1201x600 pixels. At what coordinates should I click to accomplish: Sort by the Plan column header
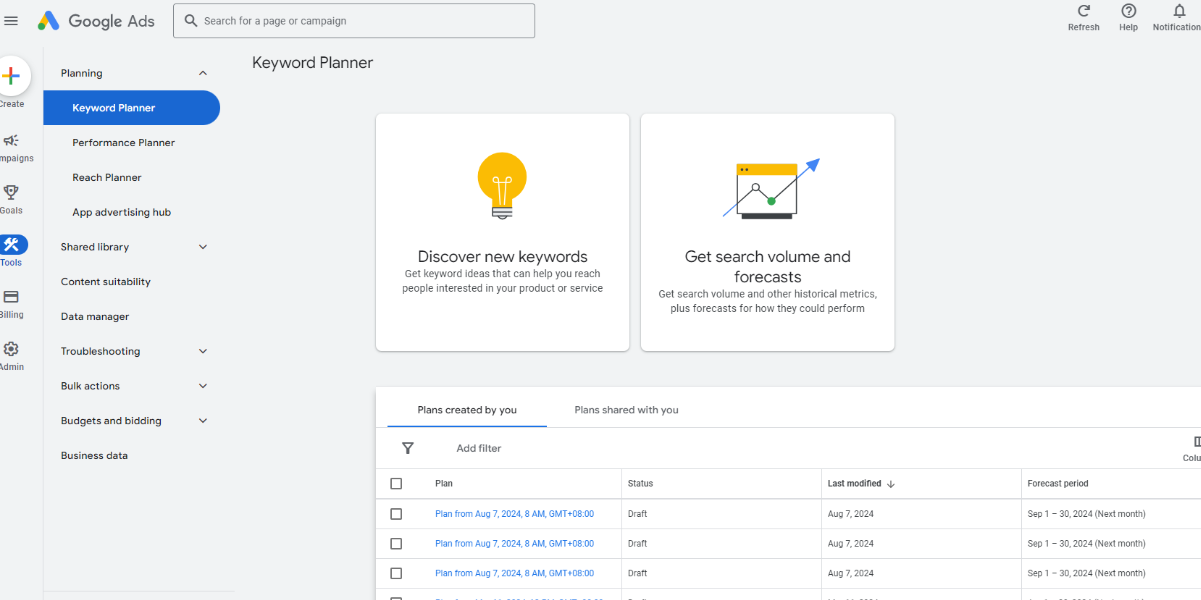click(444, 484)
